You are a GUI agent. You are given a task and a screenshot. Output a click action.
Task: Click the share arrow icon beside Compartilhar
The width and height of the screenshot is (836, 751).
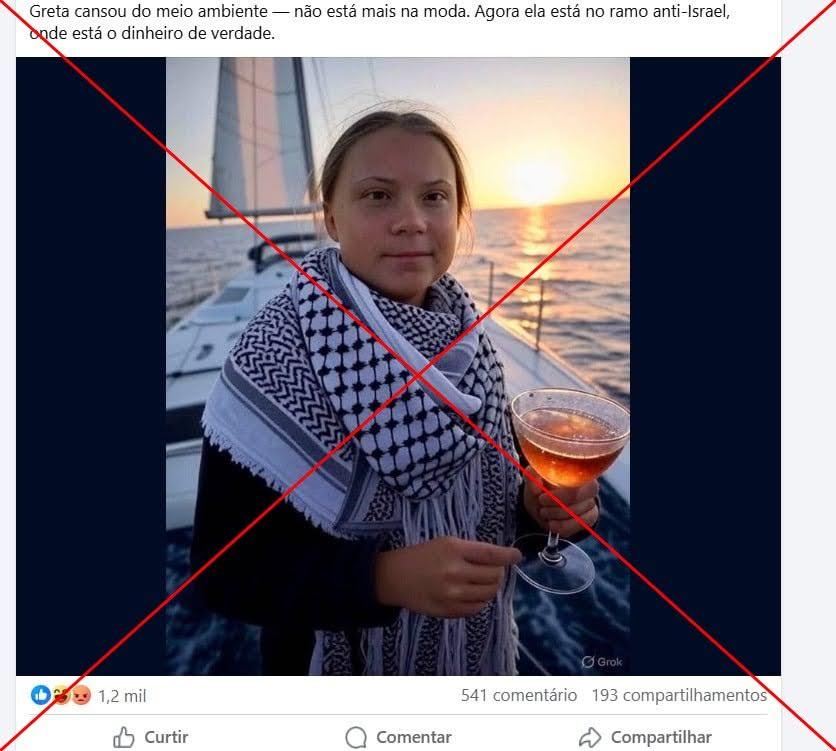coord(590,738)
